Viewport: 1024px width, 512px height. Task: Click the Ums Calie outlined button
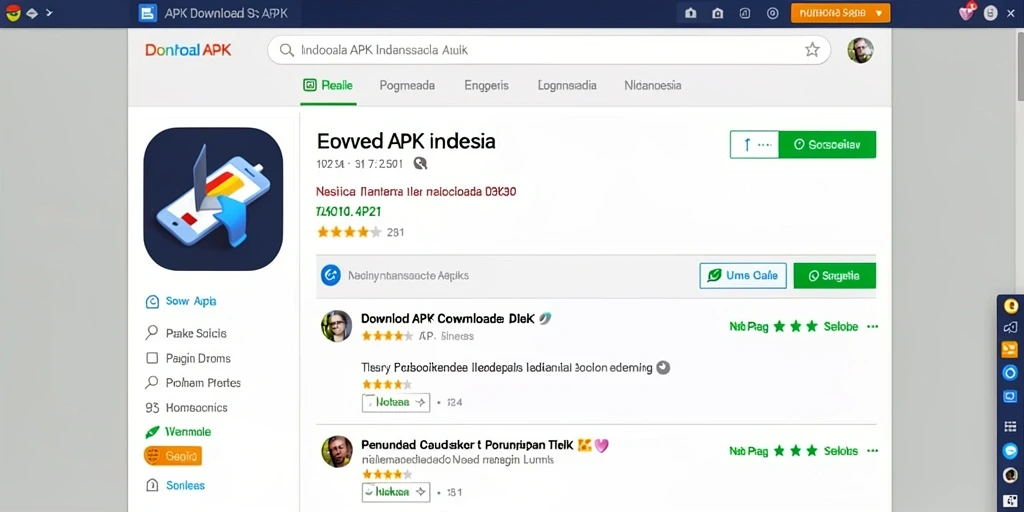pos(743,276)
